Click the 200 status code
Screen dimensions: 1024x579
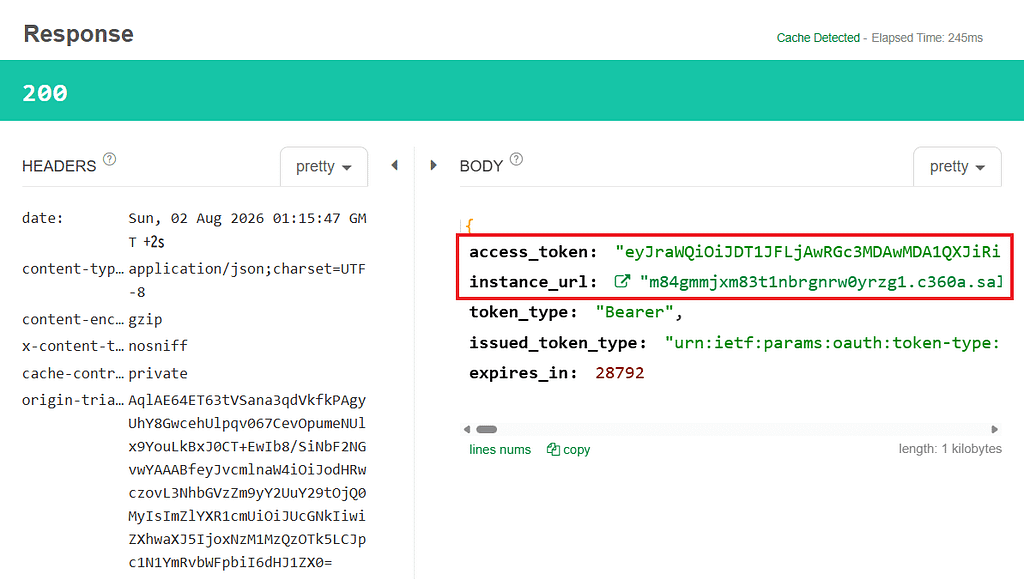coord(45,93)
